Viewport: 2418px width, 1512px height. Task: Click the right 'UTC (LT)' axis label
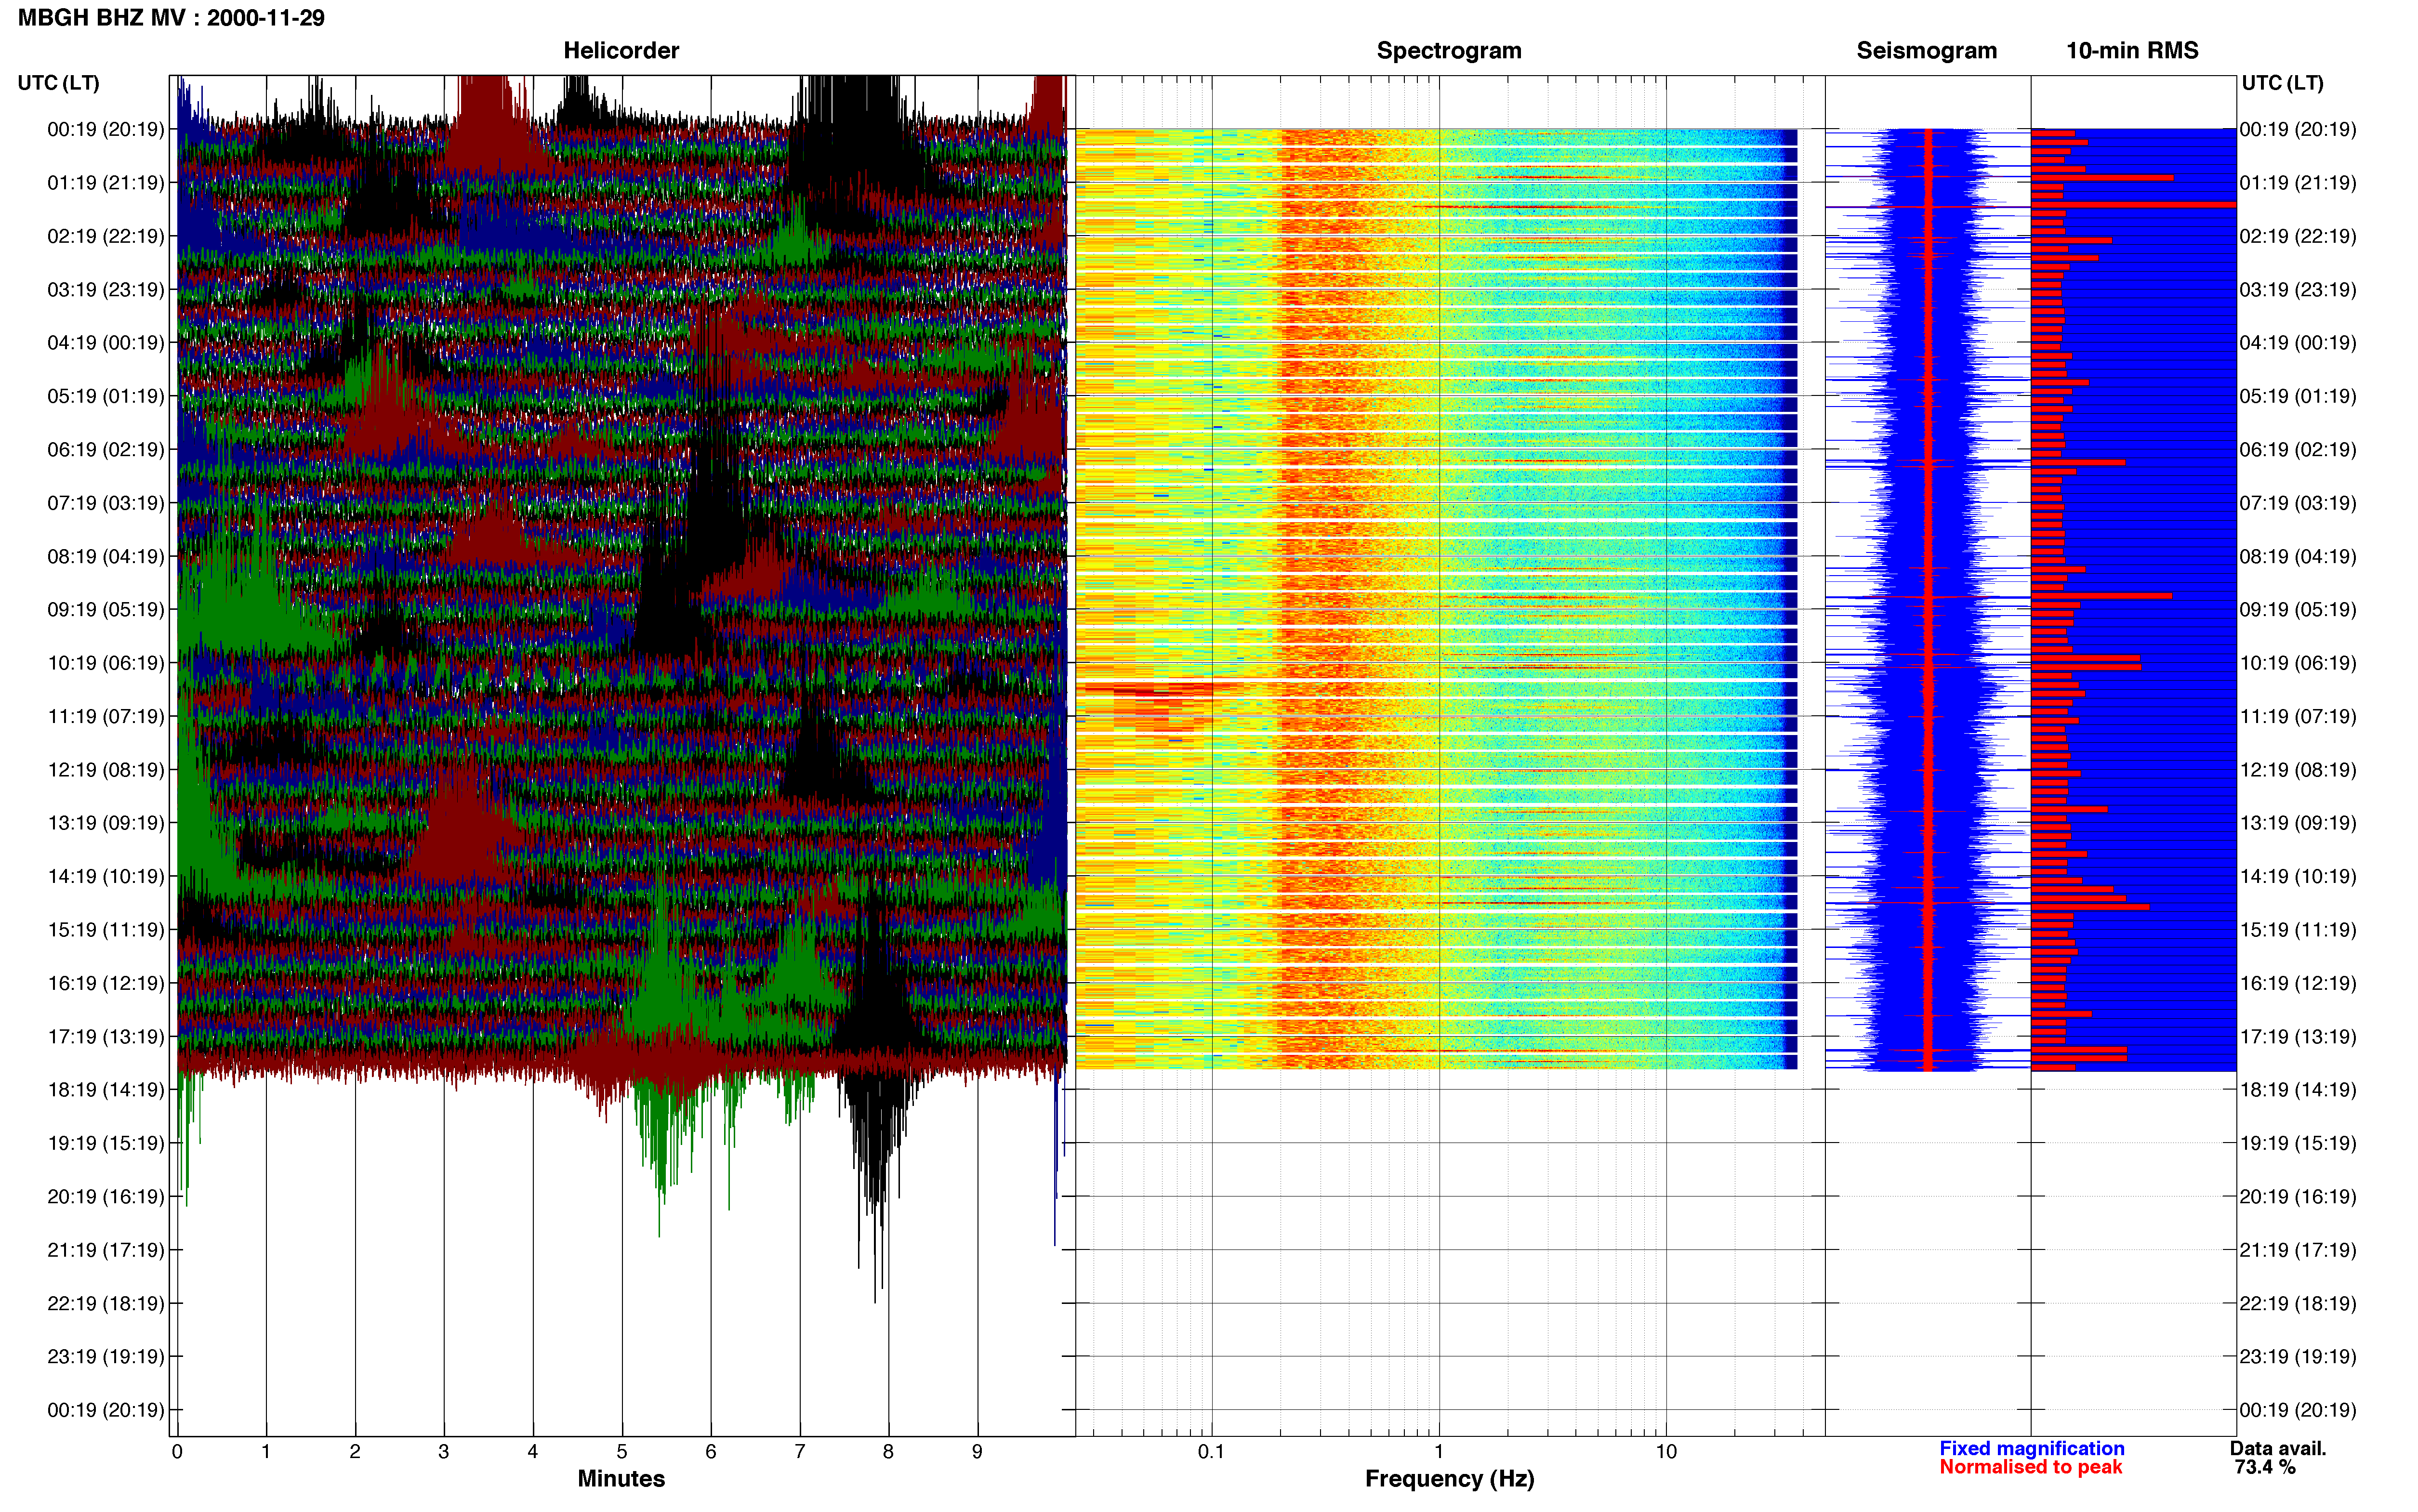(2282, 83)
